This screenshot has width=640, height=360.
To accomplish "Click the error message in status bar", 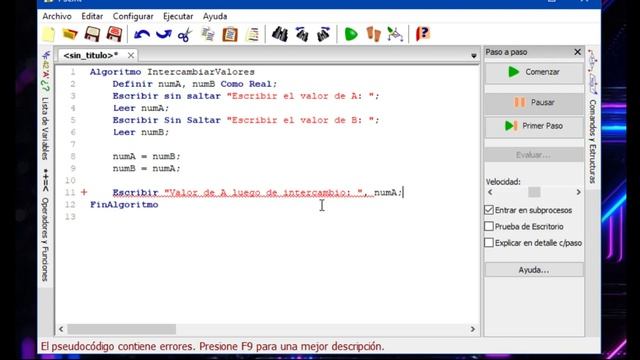I will [212, 347].
